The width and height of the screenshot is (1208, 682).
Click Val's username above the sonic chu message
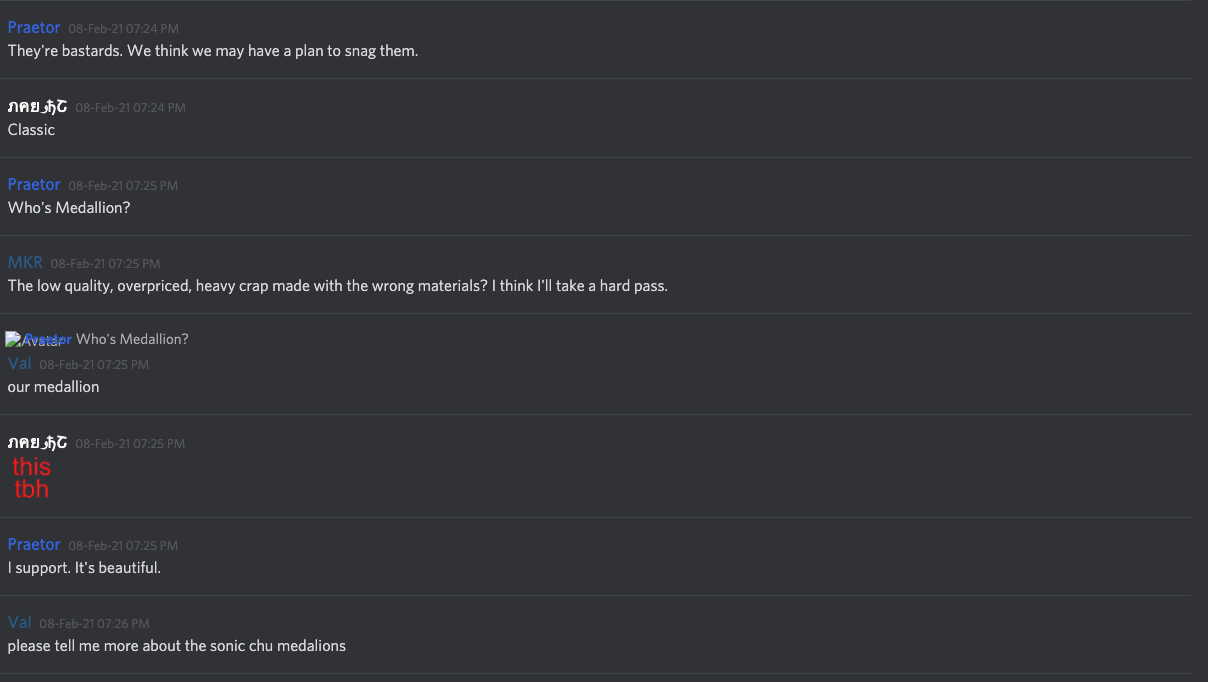19,623
